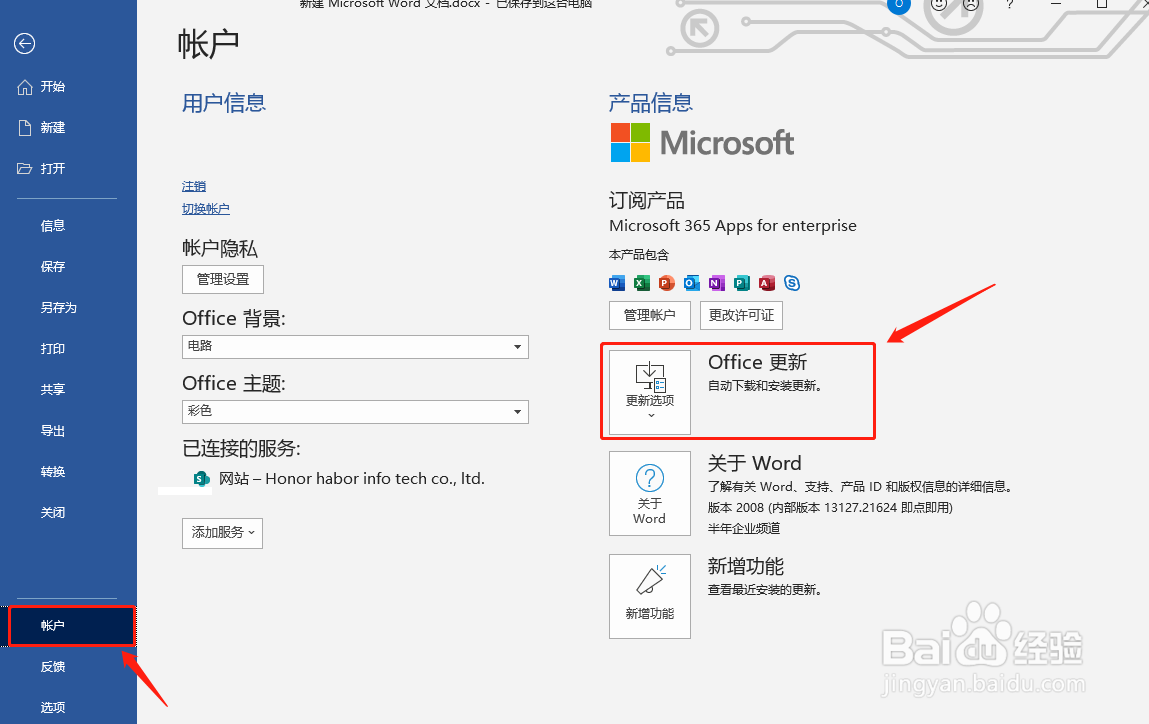1149x724 pixels.
Task: Open the 关于 Word info button
Action: click(650, 493)
